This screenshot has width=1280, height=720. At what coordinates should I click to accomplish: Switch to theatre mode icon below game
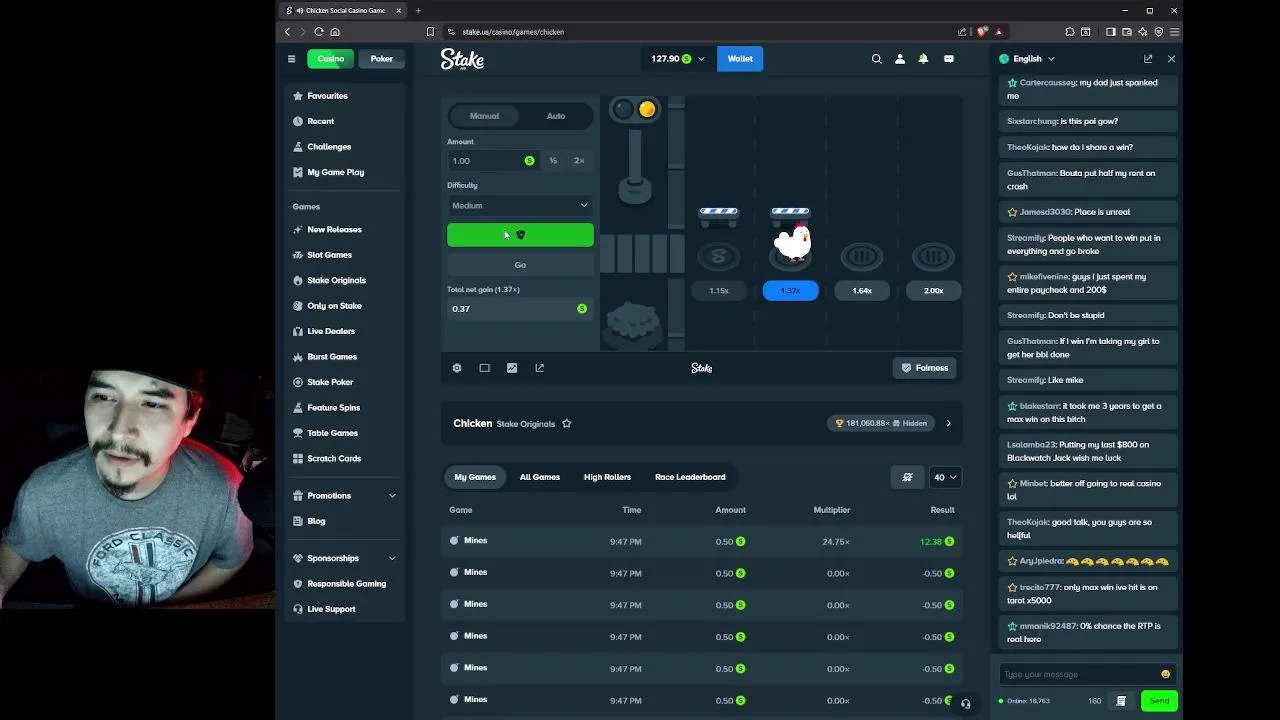click(484, 368)
